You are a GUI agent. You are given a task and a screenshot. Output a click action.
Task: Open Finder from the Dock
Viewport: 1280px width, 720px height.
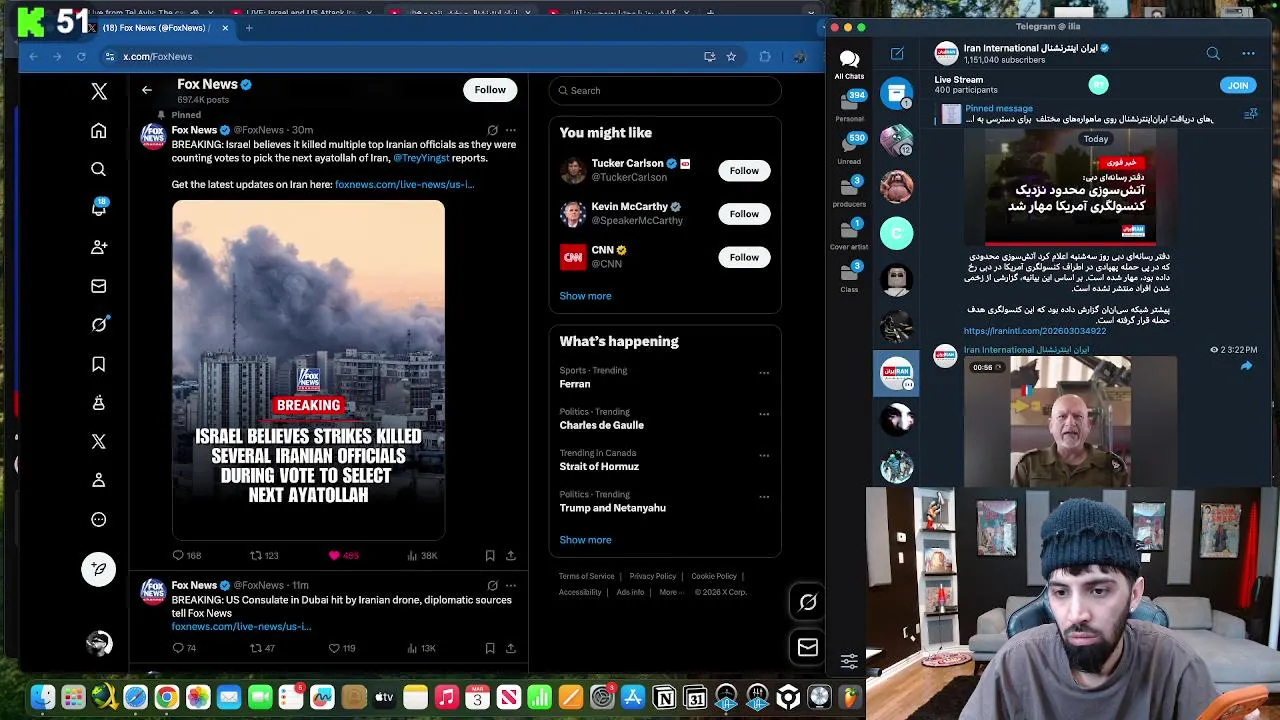click(x=42, y=697)
